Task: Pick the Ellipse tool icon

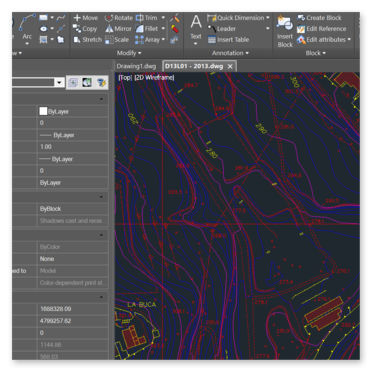Action: (x=43, y=29)
